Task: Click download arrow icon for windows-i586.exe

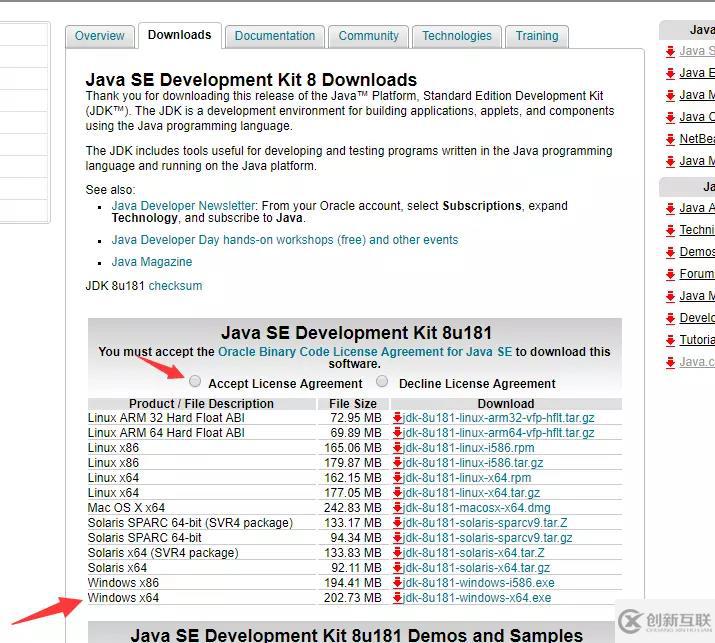Action: pos(398,583)
